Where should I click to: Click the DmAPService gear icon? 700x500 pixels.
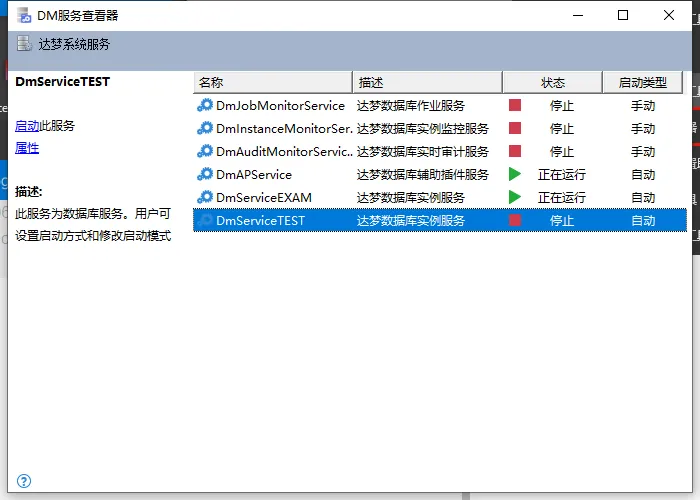tap(205, 175)
